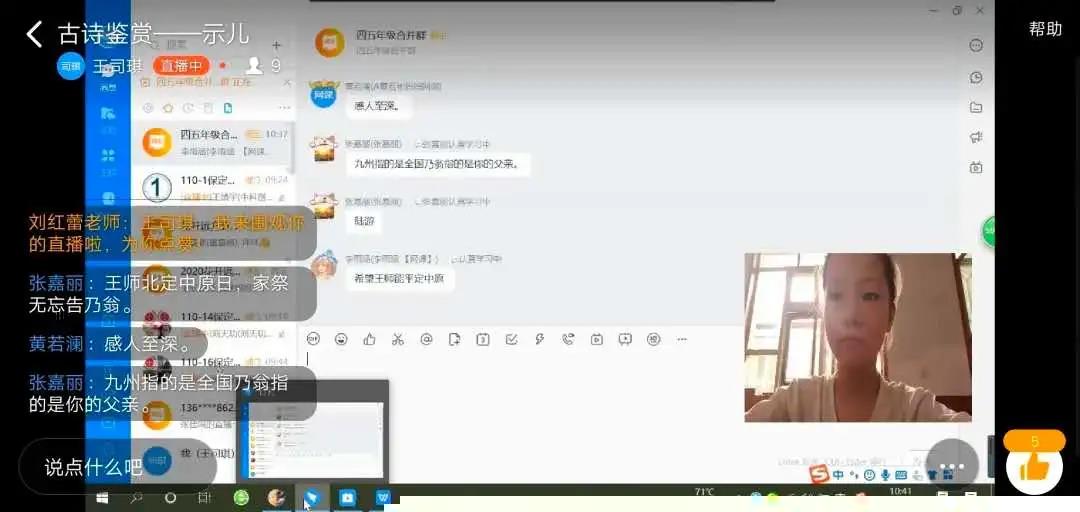Open chat history clock icon in right sidebar
This screenshot has width=1080, height=512.
976,77
